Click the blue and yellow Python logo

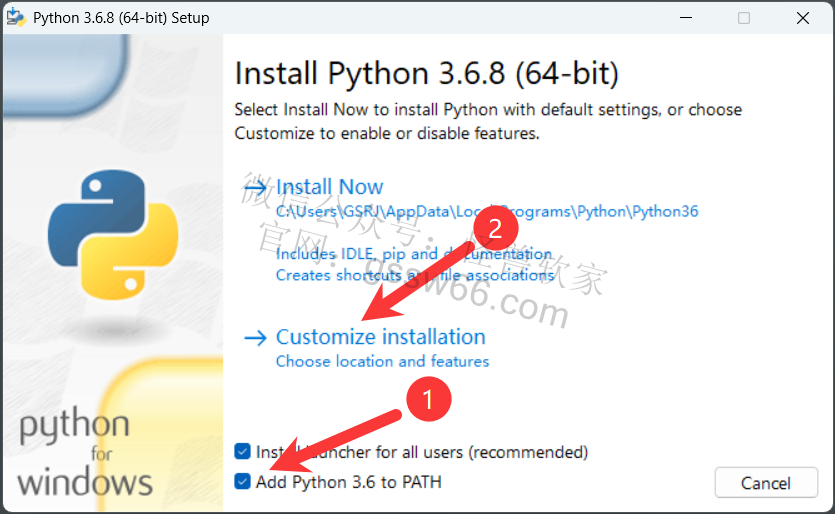point(113,235)
